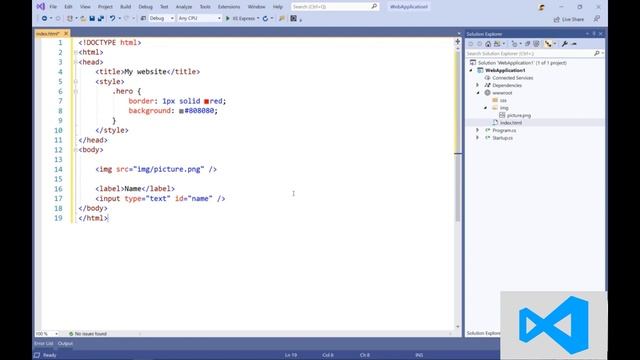Pin the Solution Explorer panel with the pin icon

coord(594,34)
